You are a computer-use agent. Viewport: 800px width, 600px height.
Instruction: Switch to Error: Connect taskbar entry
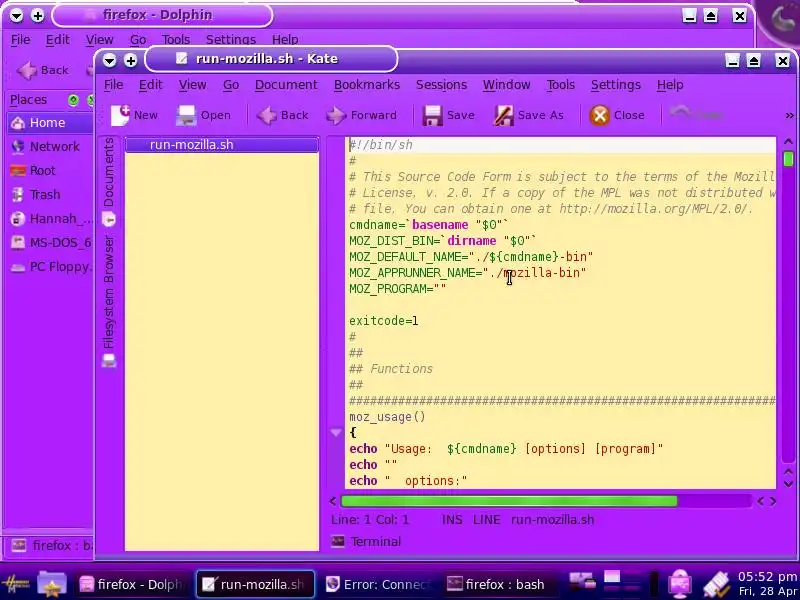[x=378, y=584]
